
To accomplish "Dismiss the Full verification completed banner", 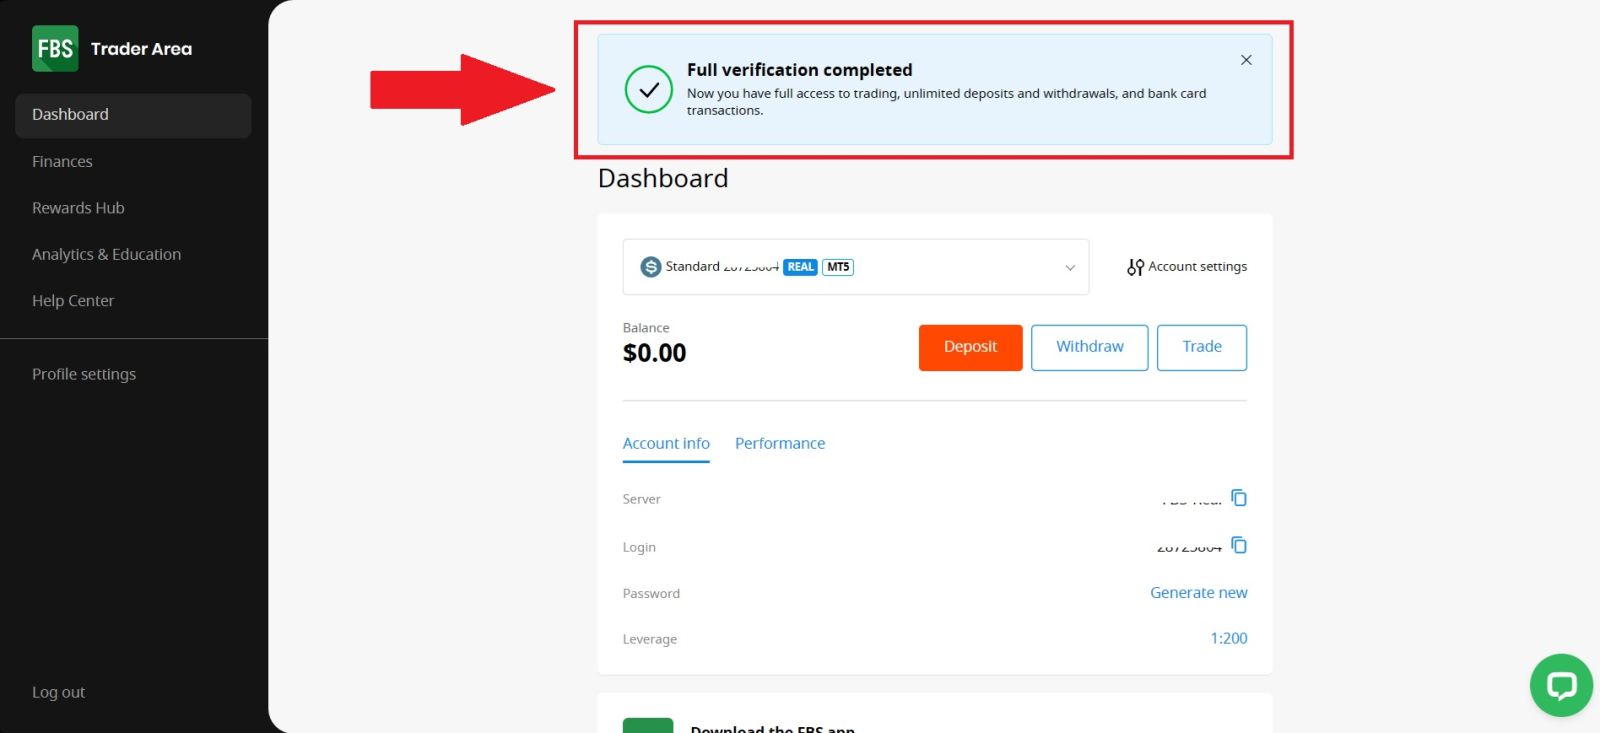I will (x=1246, y=60).
